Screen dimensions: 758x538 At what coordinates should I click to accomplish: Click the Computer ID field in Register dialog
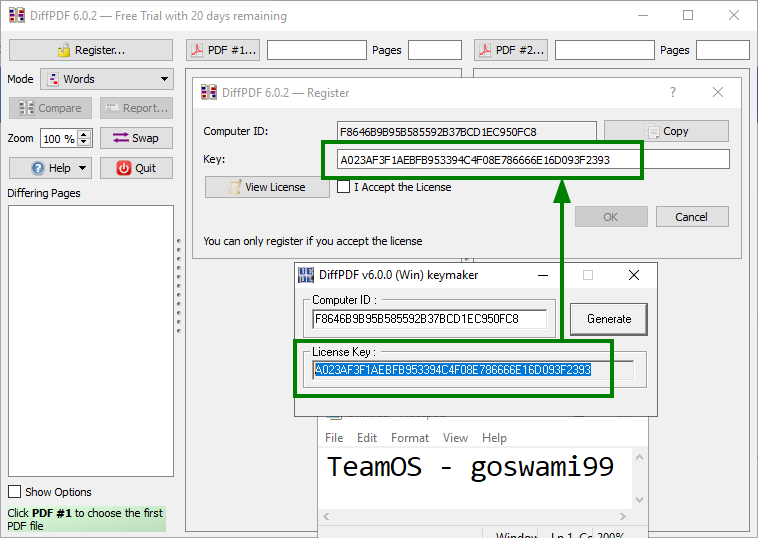coord(466,132)
